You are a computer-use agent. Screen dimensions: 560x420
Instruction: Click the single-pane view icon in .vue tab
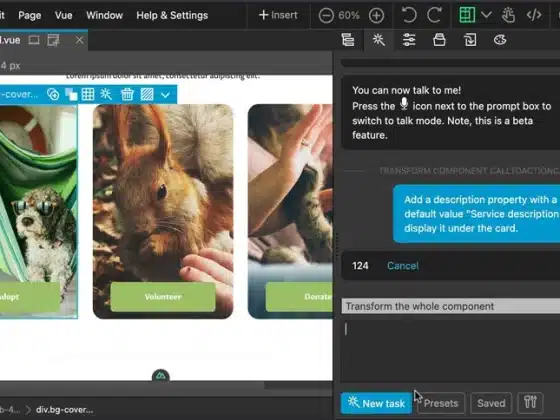(34, 40)
